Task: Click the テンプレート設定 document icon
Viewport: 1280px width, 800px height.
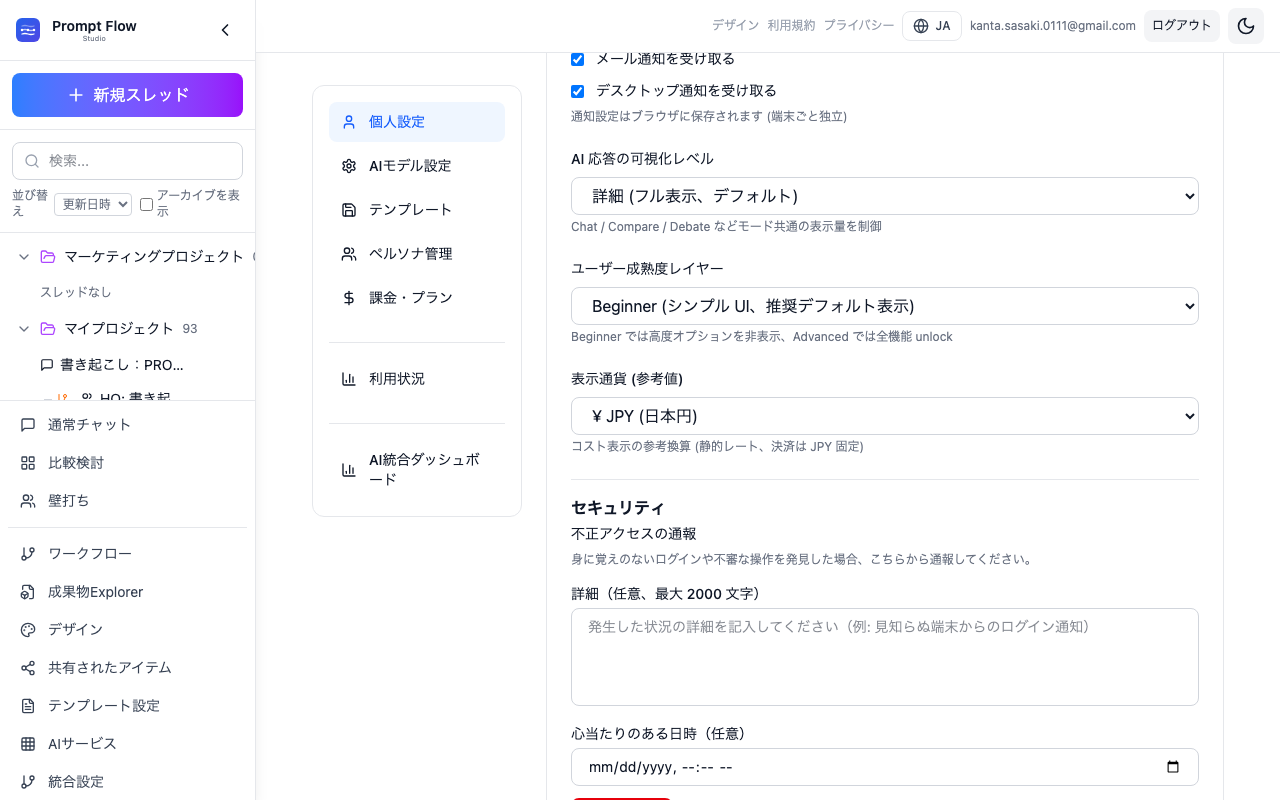Action: coord(28,706)
